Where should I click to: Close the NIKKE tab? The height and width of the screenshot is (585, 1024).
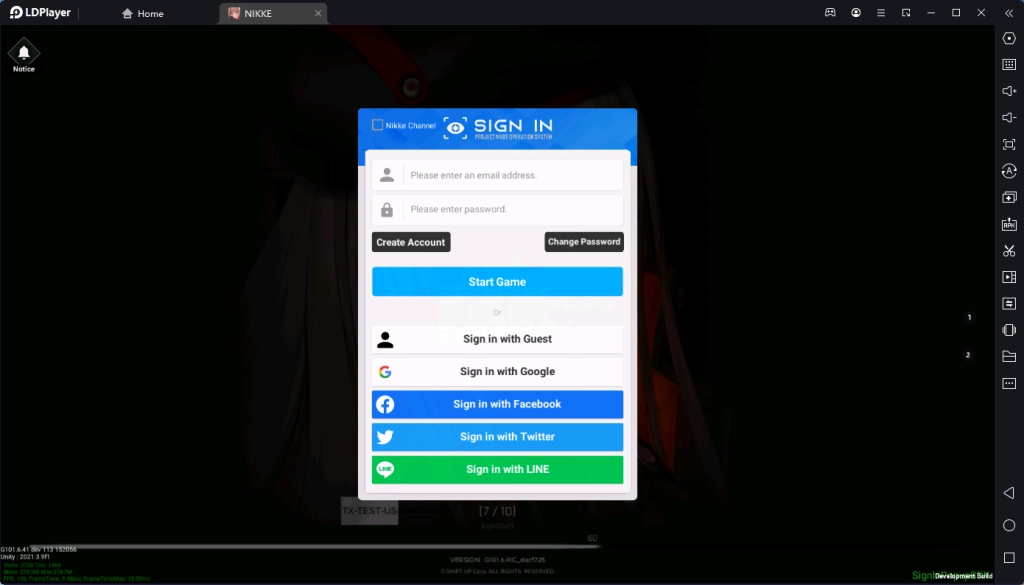pos(318,13)
